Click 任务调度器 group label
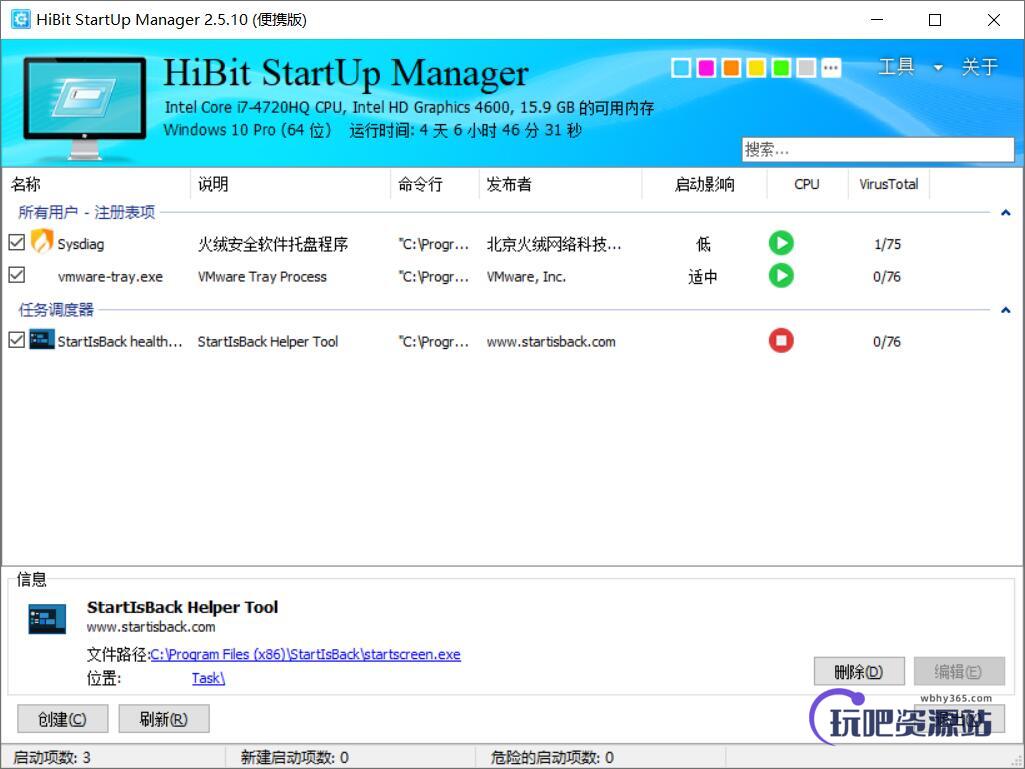 click(x=56, y=310)
